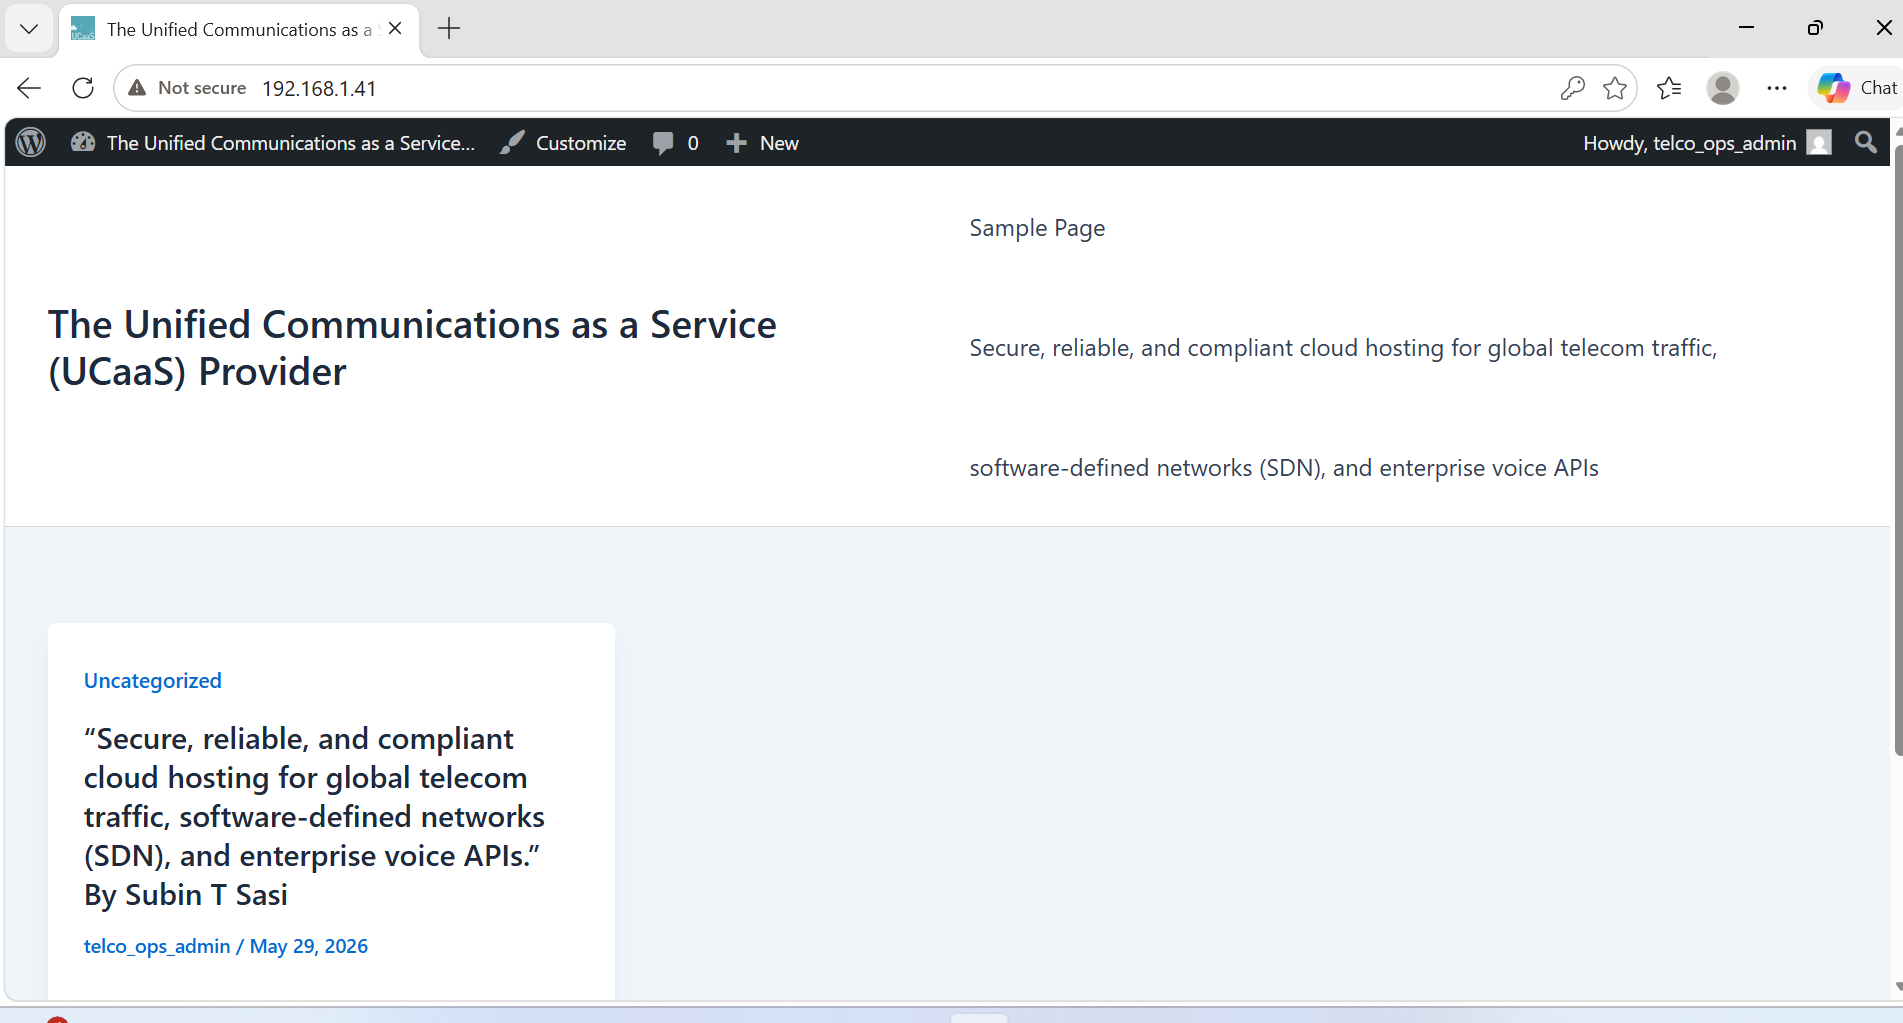
Task: Click the tab favicon for UCaaS site
Action: [83, 29]
